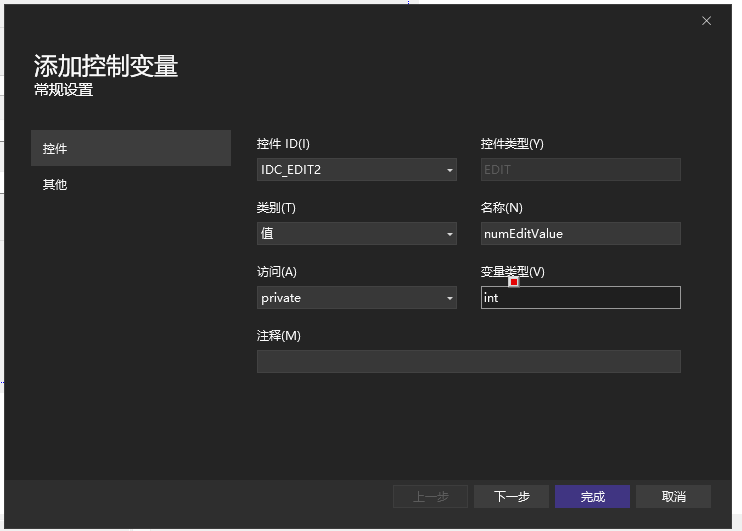
Task: Click the empty 注释 comment field
Action: pos(468,362)
